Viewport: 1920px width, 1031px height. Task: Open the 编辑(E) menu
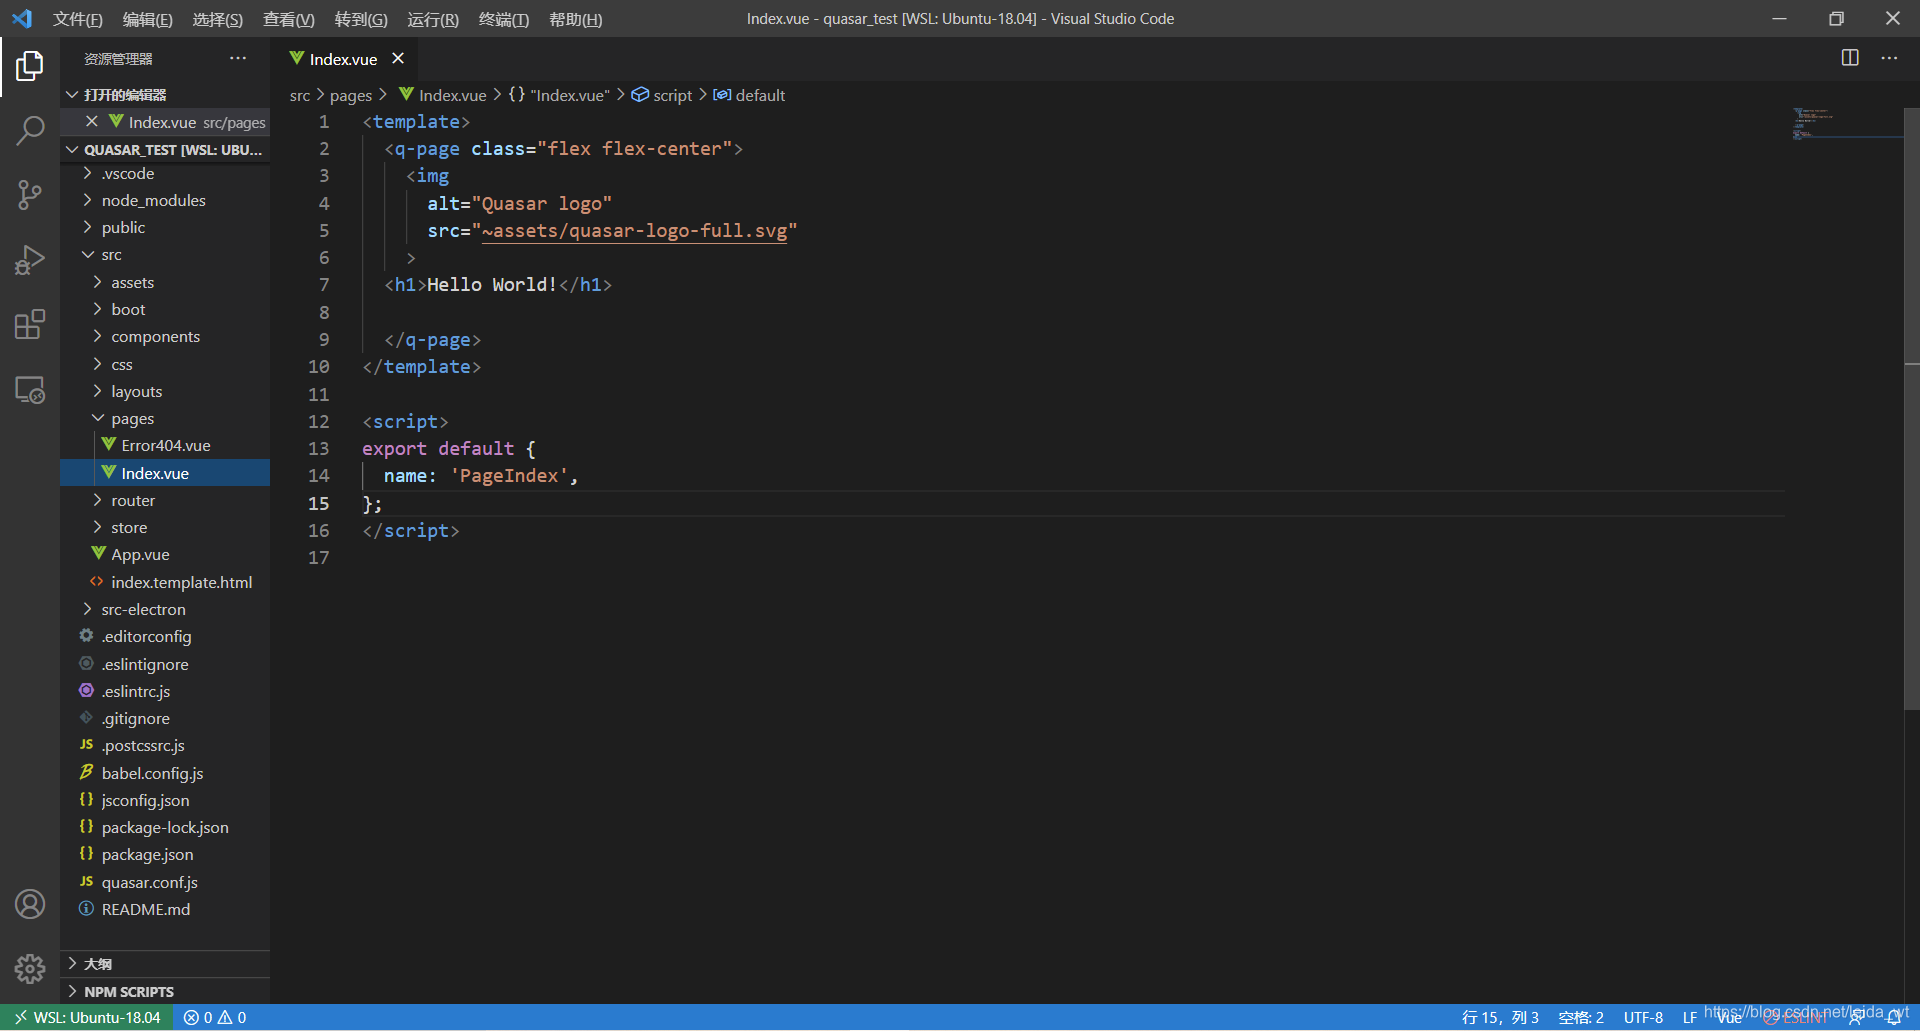[148, 19]
